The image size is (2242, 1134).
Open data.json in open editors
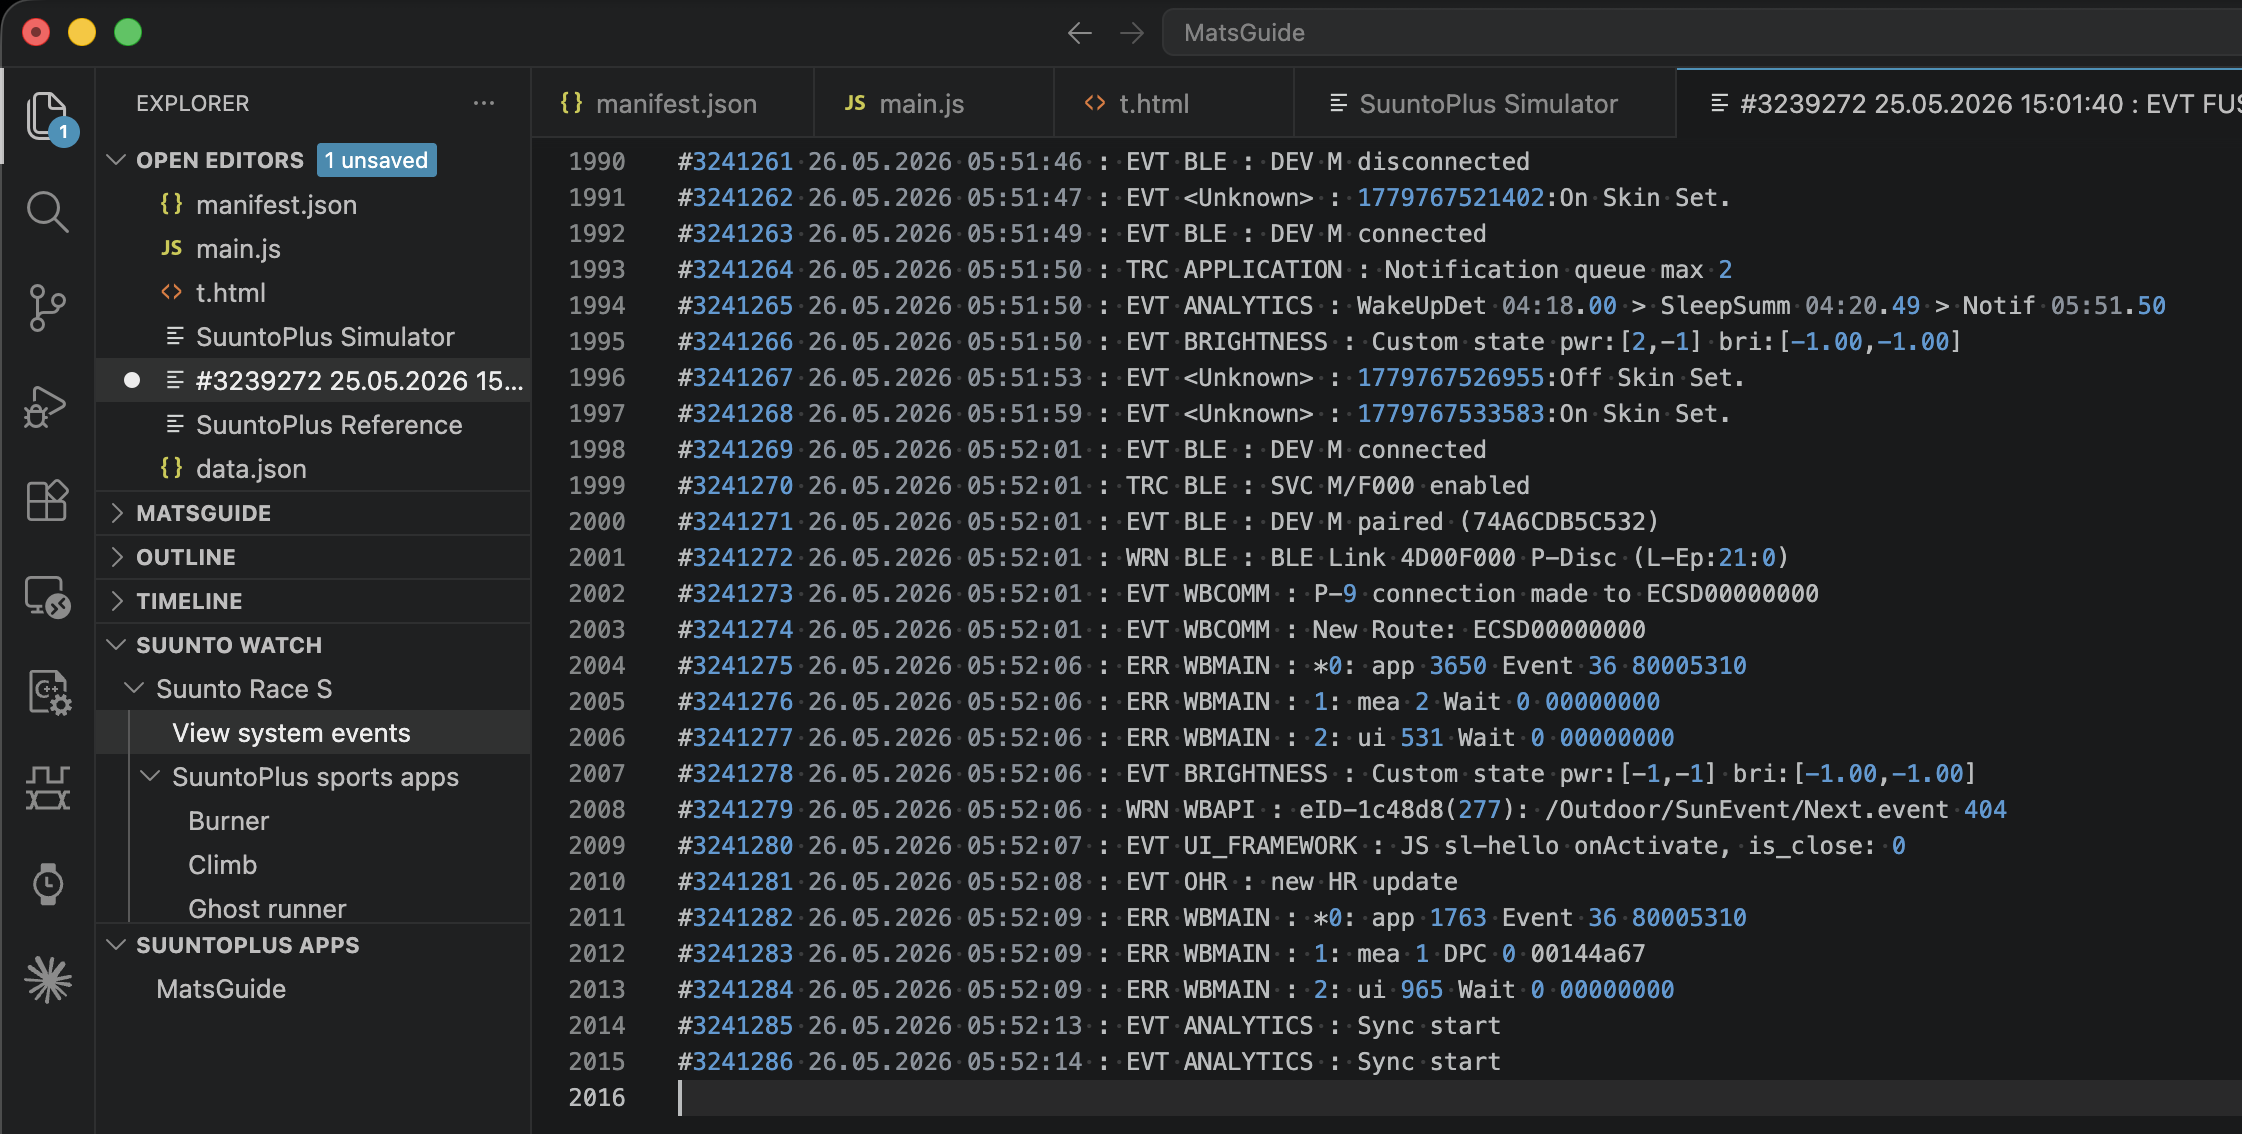pos(313,468)
